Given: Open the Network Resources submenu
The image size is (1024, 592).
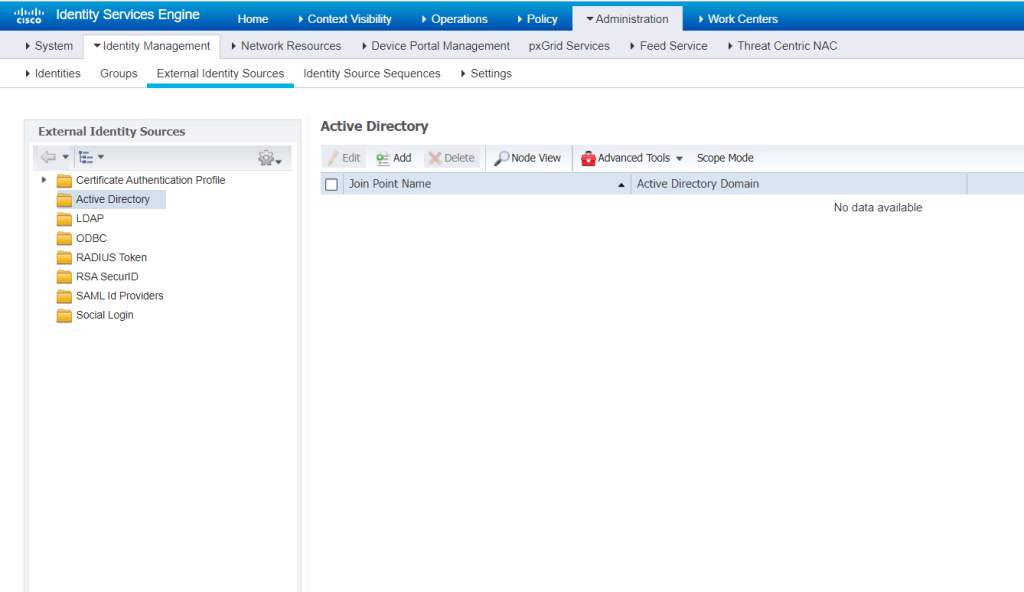Looking at the screenshot, I should 286,46.
